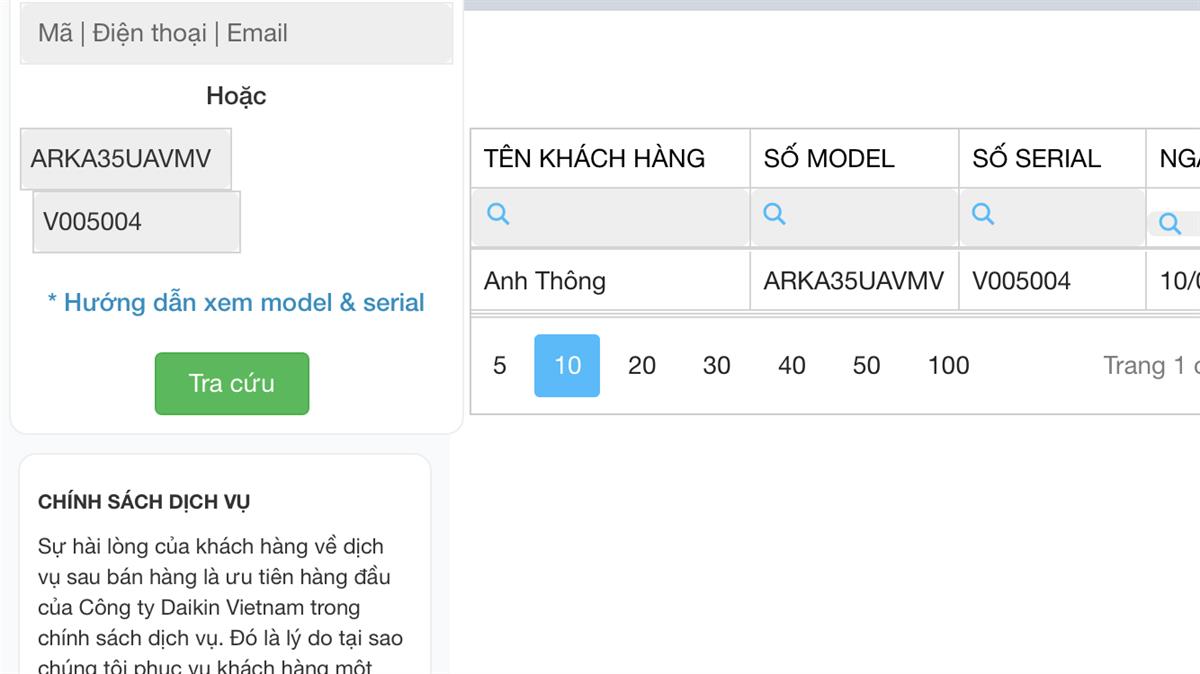This screenshot has width=1200, height=674.
Task: Display 100 rows per page
Action: coord(948,366)
